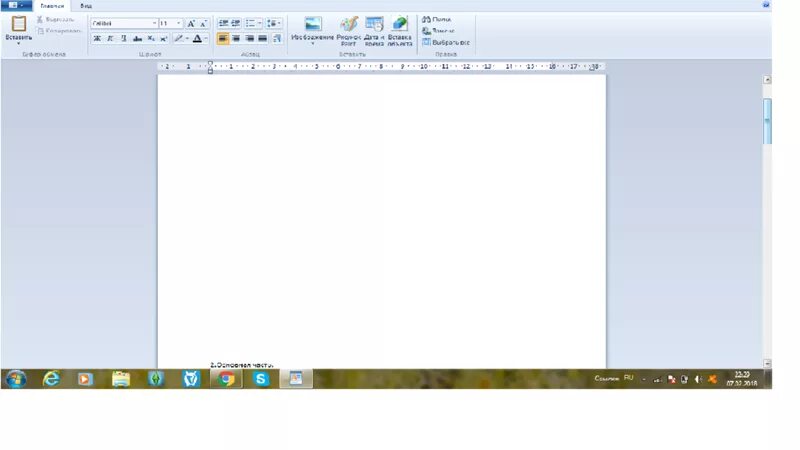Select align text left
Viewport: 800px width, 450px height.
[223, 39]
